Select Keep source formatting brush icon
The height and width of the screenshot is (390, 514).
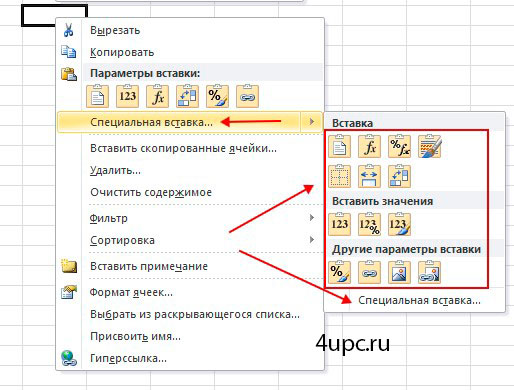[x=429, y=146]
